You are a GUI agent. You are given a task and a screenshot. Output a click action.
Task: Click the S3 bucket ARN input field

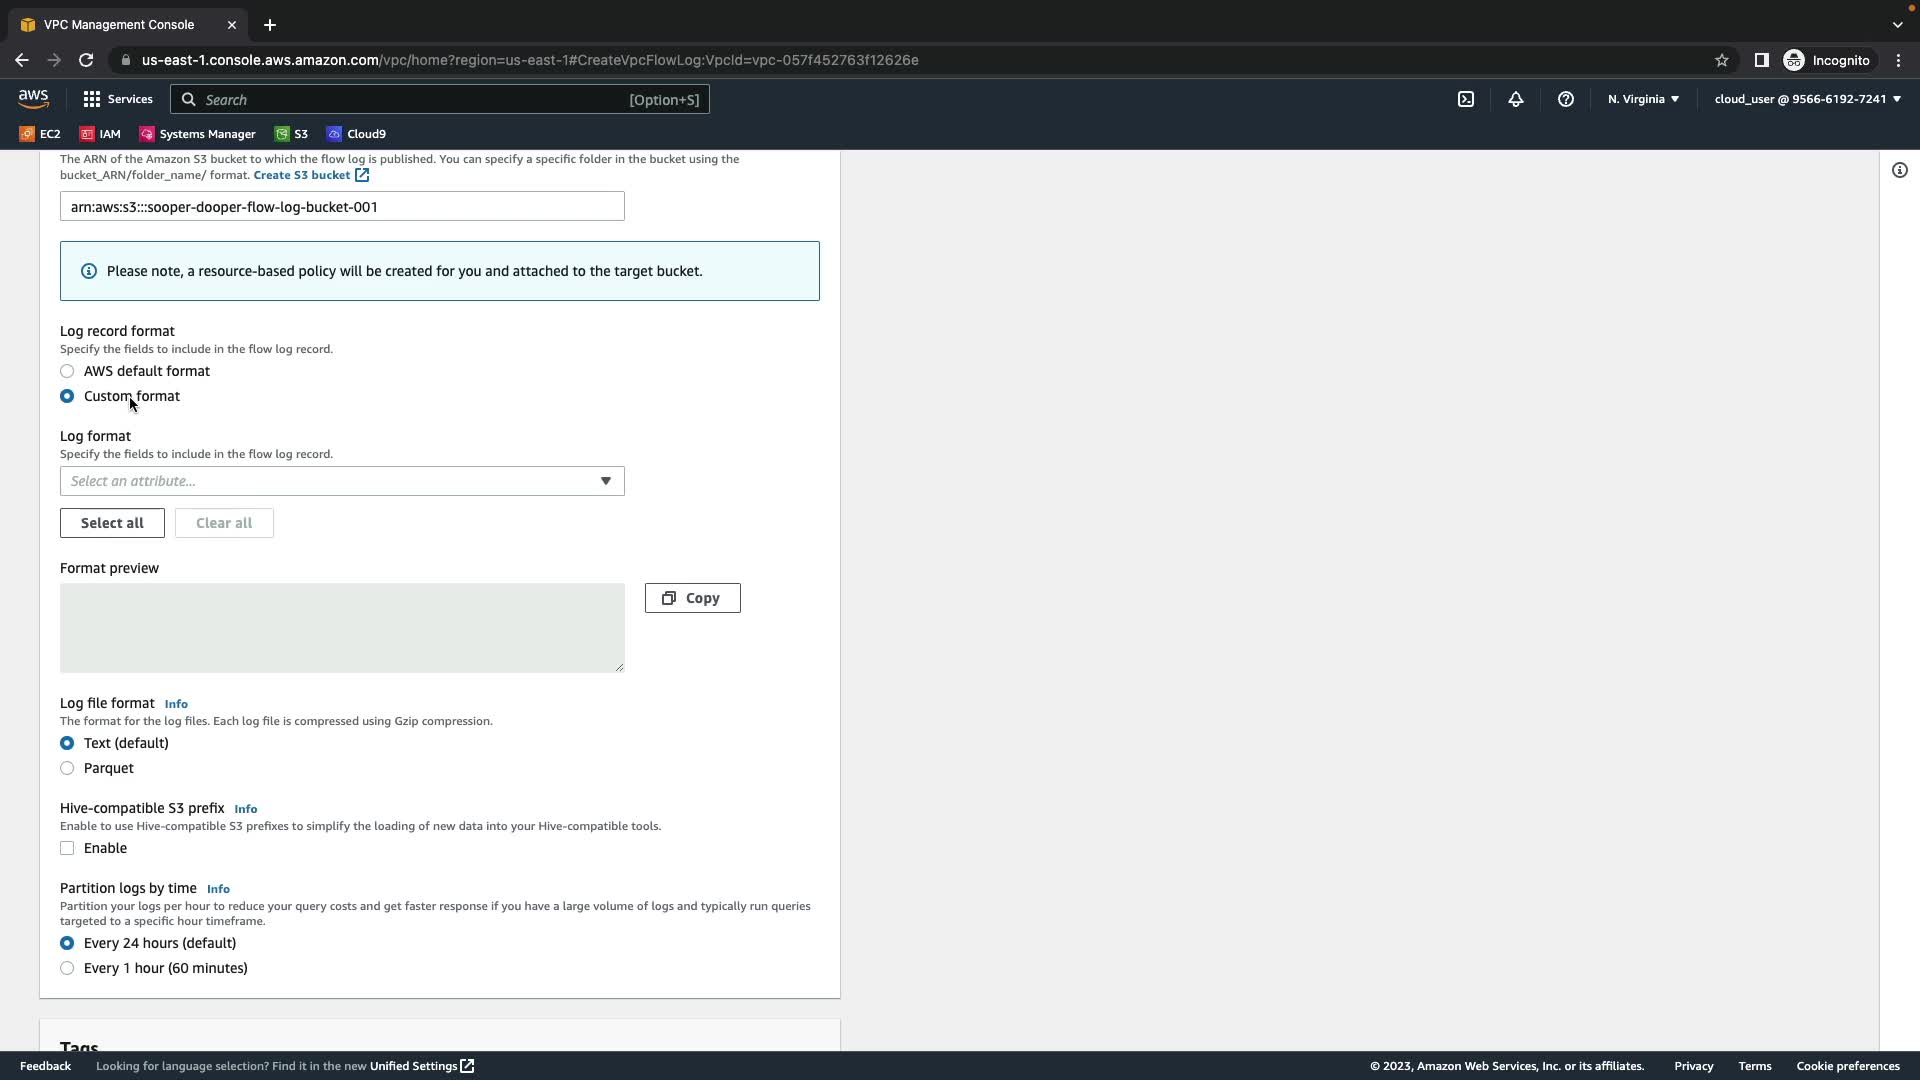(x=342, y=207)
